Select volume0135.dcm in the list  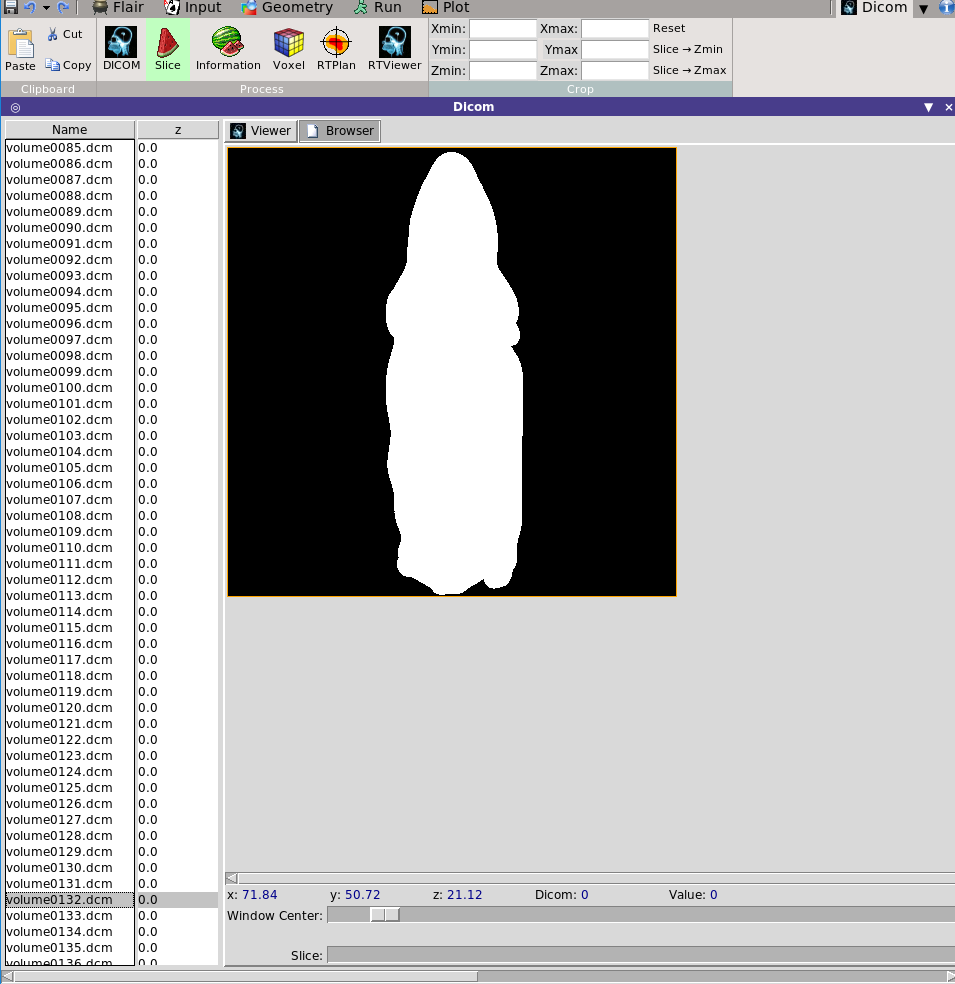pos(70,948)
